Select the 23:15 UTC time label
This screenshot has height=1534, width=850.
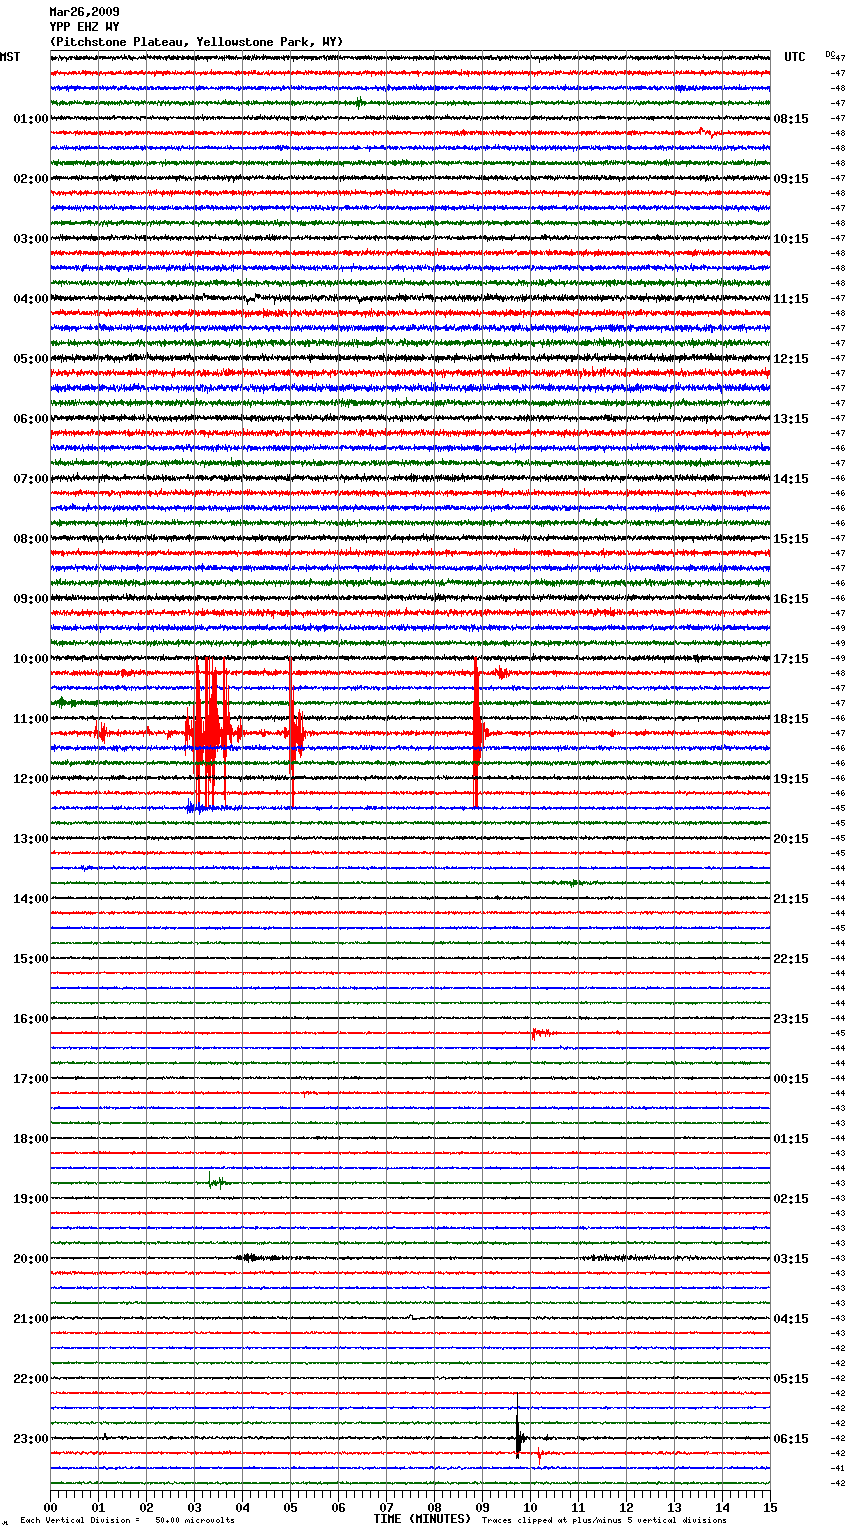[x=791, y=1019]
